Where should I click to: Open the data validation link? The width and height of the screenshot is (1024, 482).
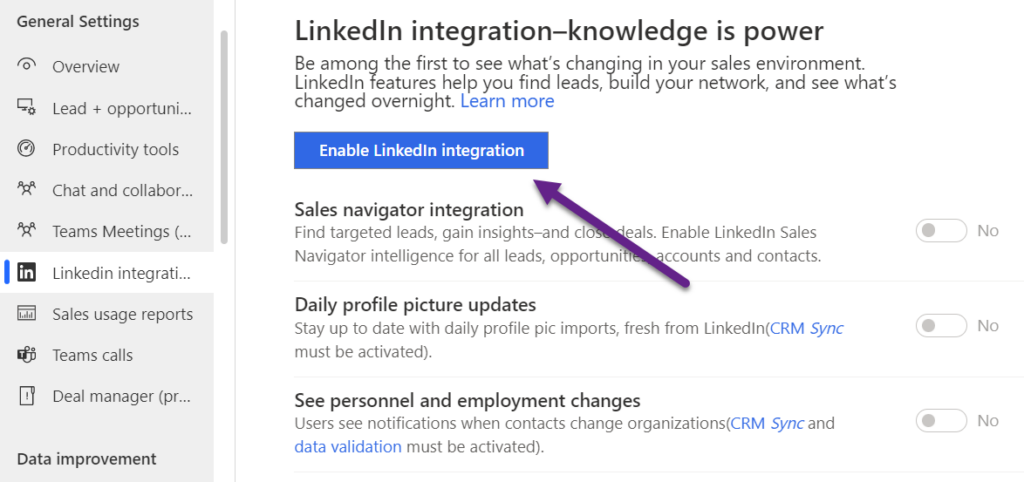pos(348,447)
